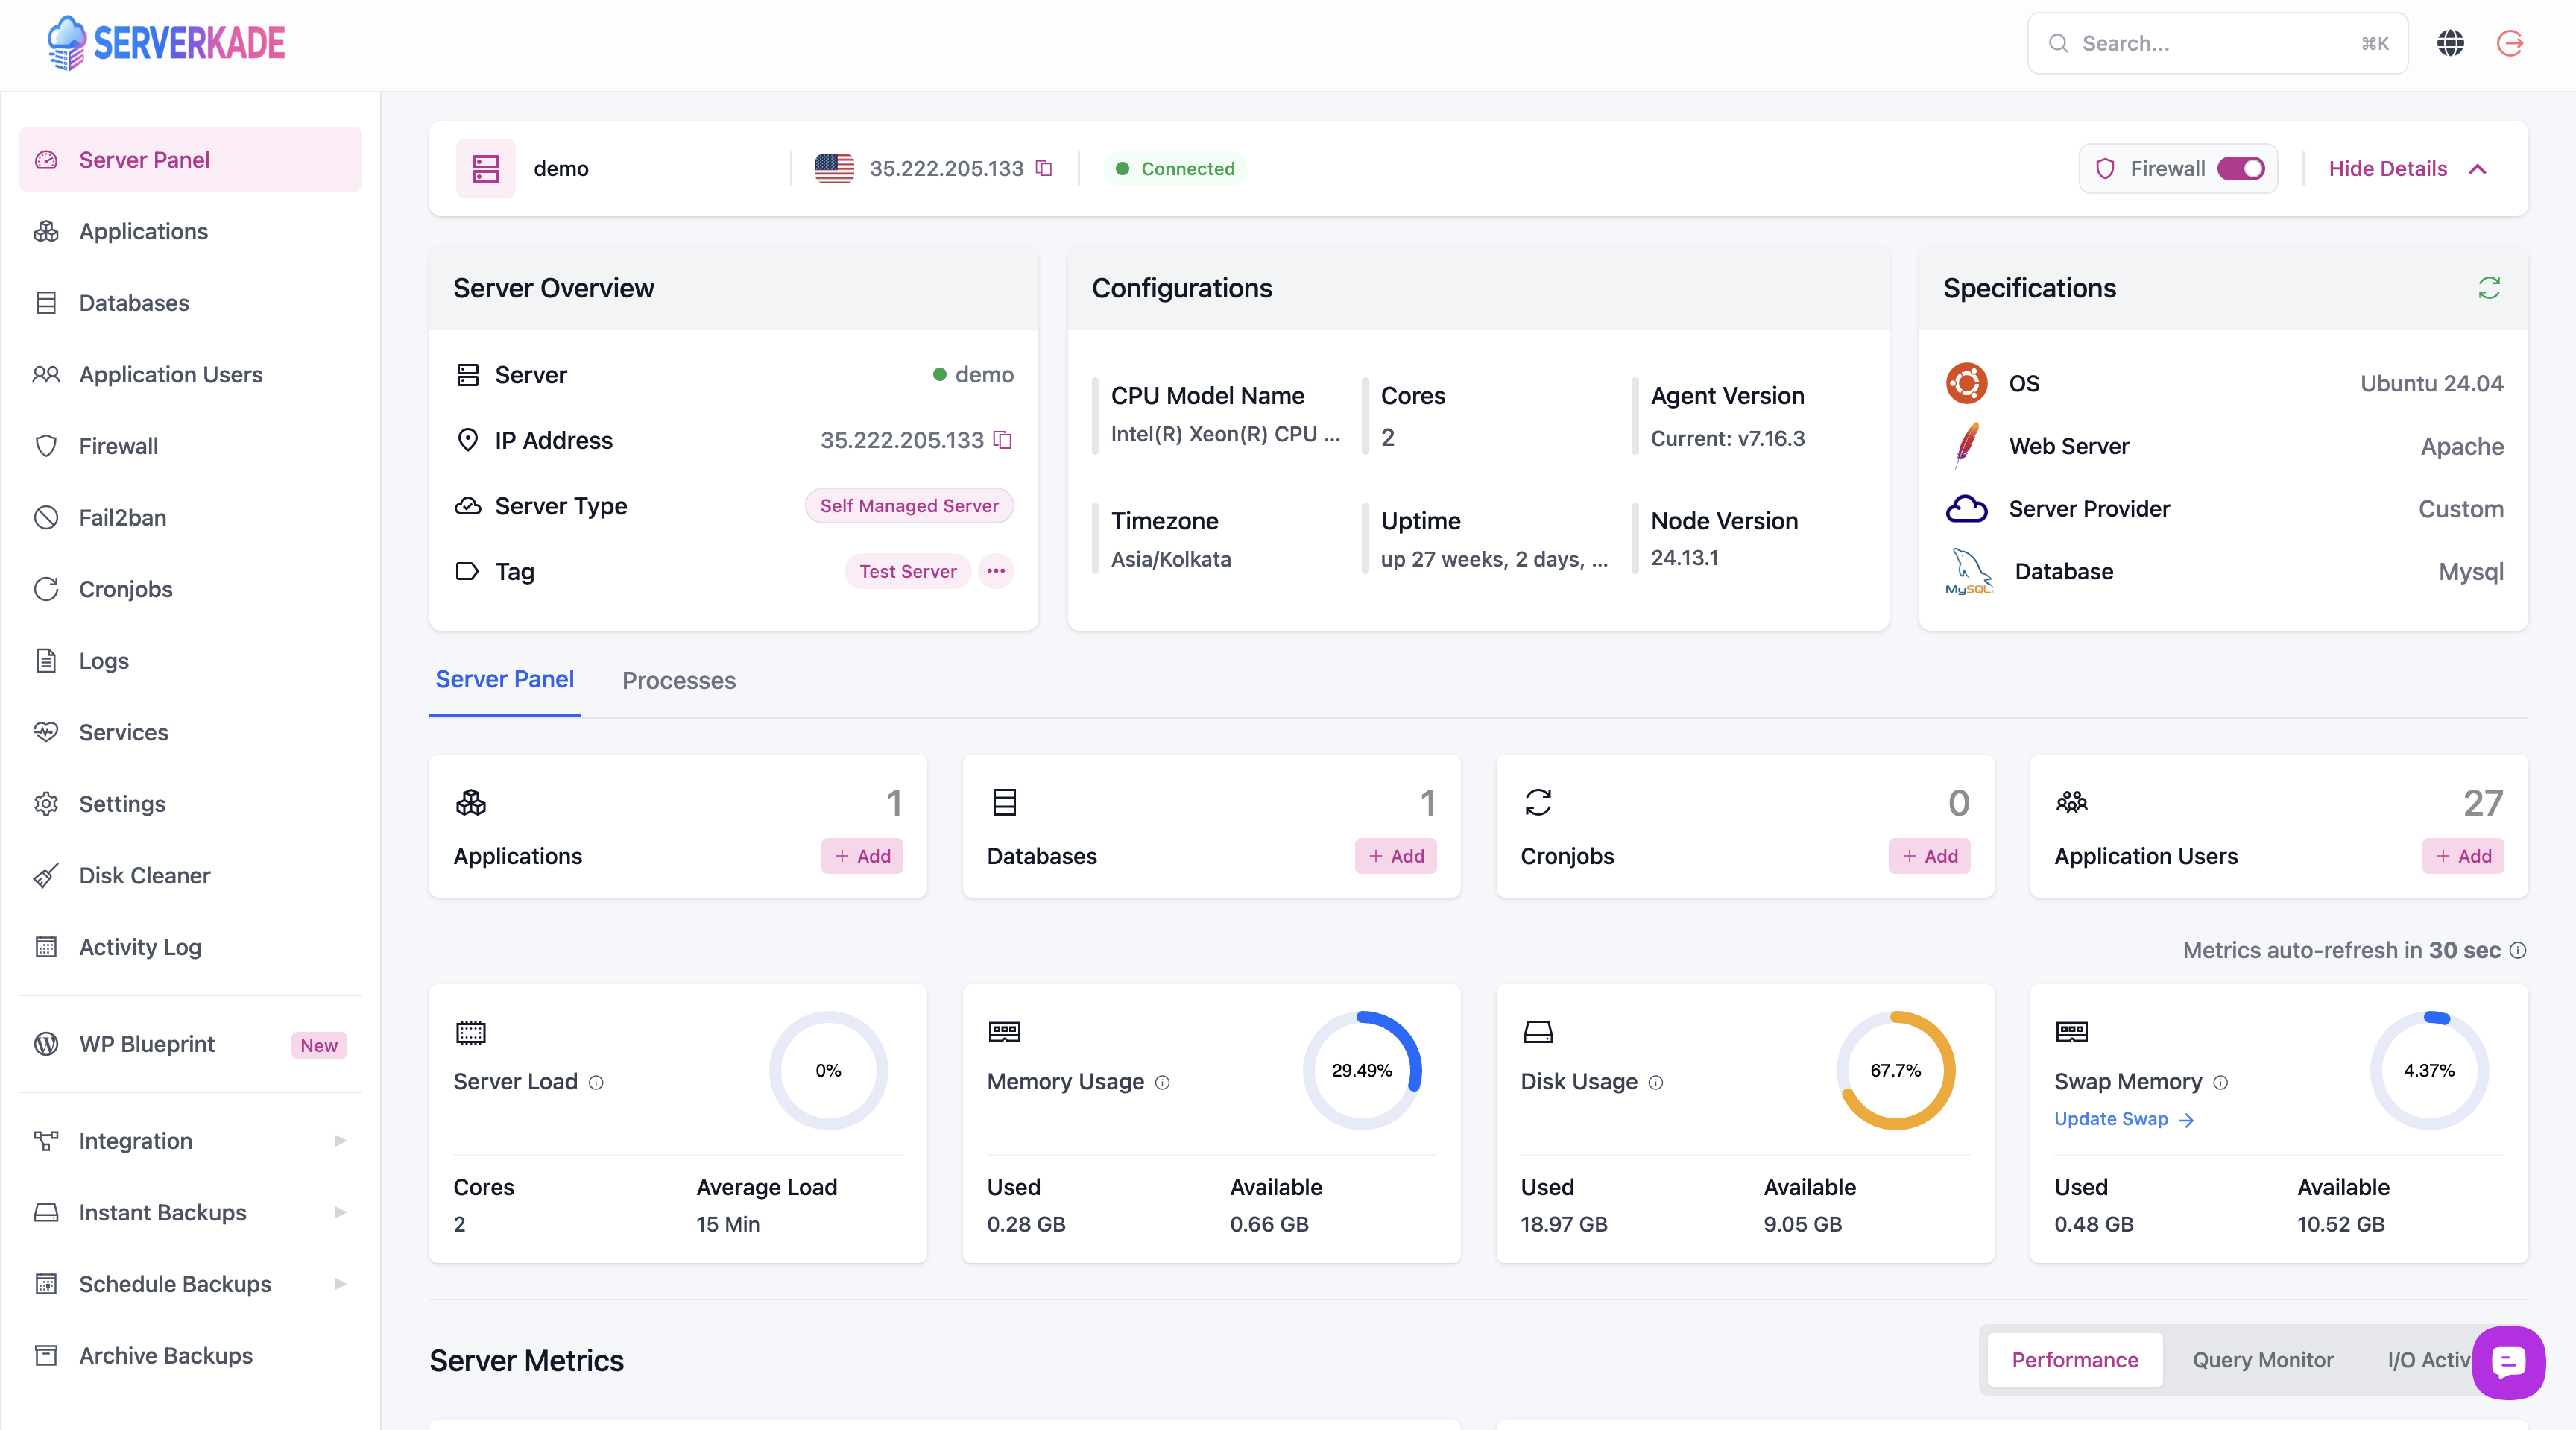The height and width of the screenshot is (1430, 2576).
Task: Click the demo server icon in header
Action: (486, 168)
